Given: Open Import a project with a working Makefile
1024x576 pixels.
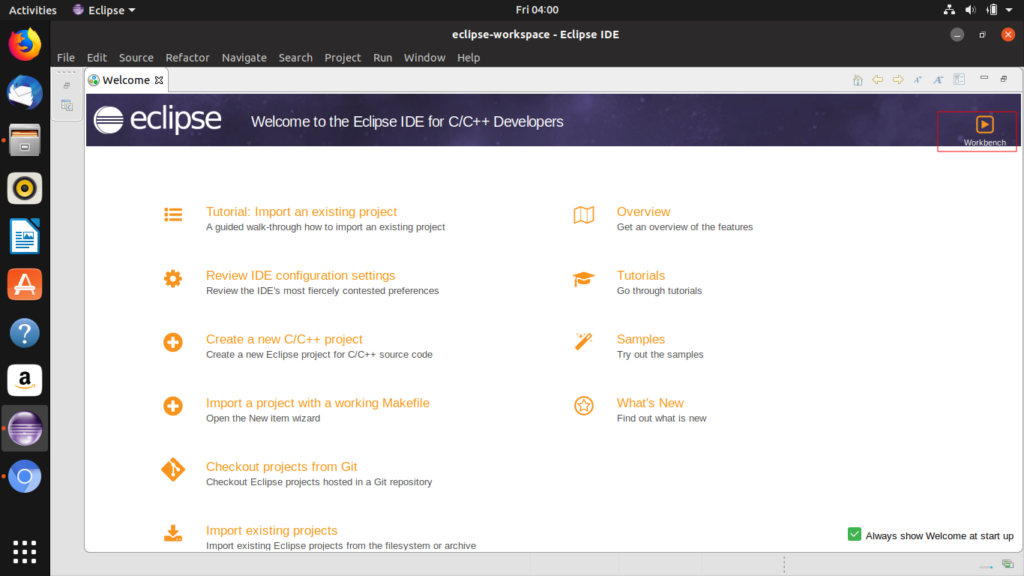Looking at the screenshot, I should point(317,403).
